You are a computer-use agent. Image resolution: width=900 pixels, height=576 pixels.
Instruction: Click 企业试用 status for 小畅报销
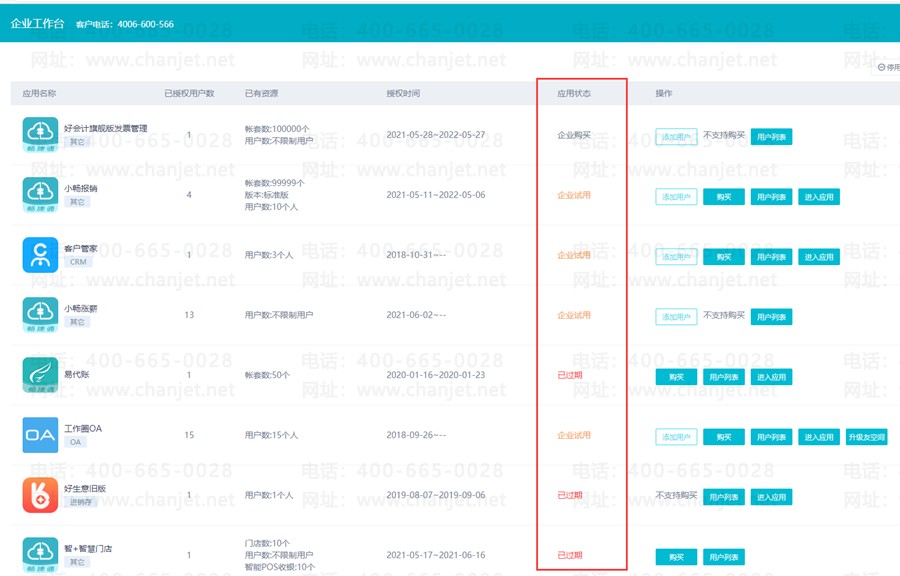pyautogui.click(x=574, y=195)
